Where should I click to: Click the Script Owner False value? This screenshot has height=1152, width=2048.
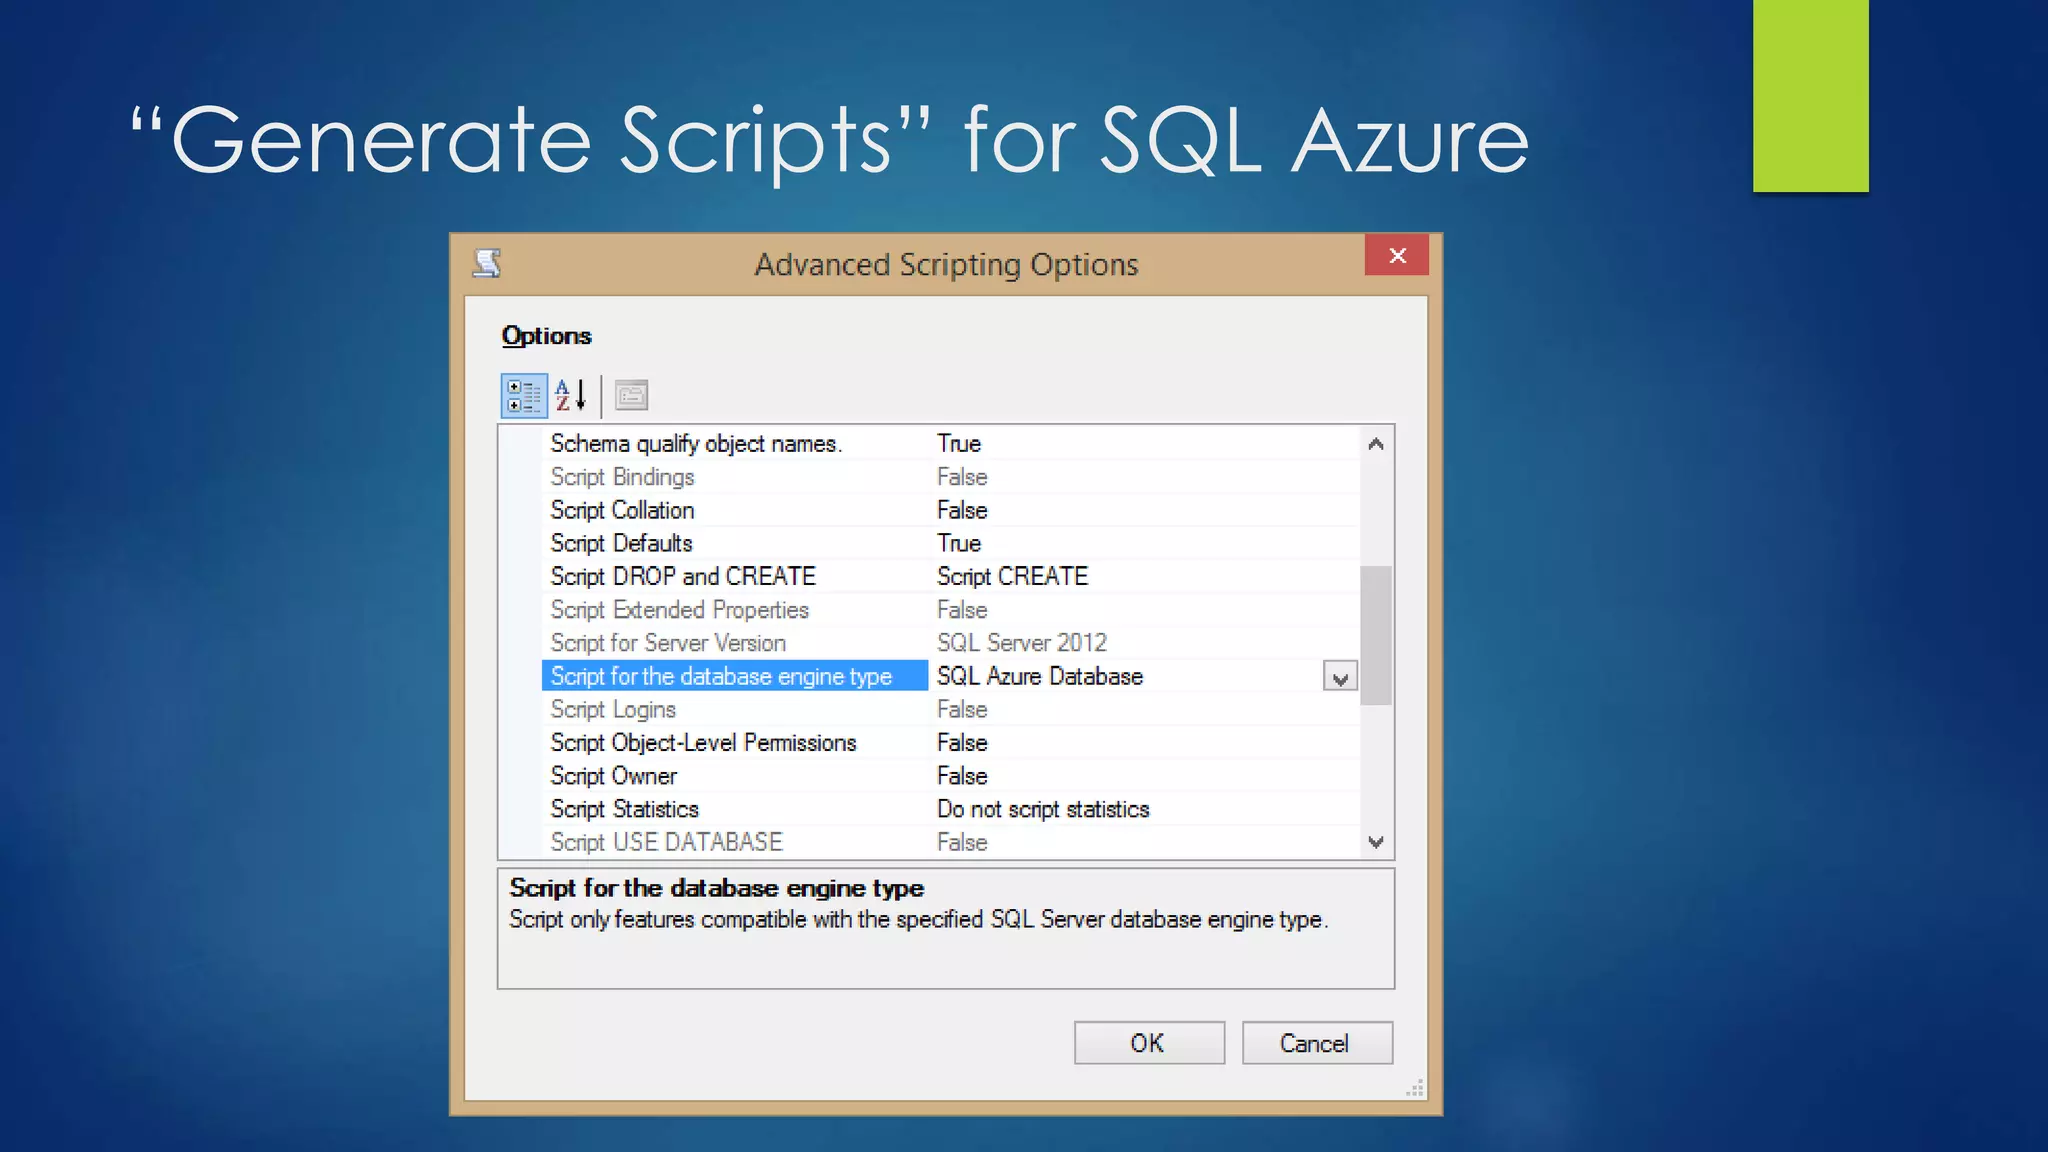pos(962,776)
